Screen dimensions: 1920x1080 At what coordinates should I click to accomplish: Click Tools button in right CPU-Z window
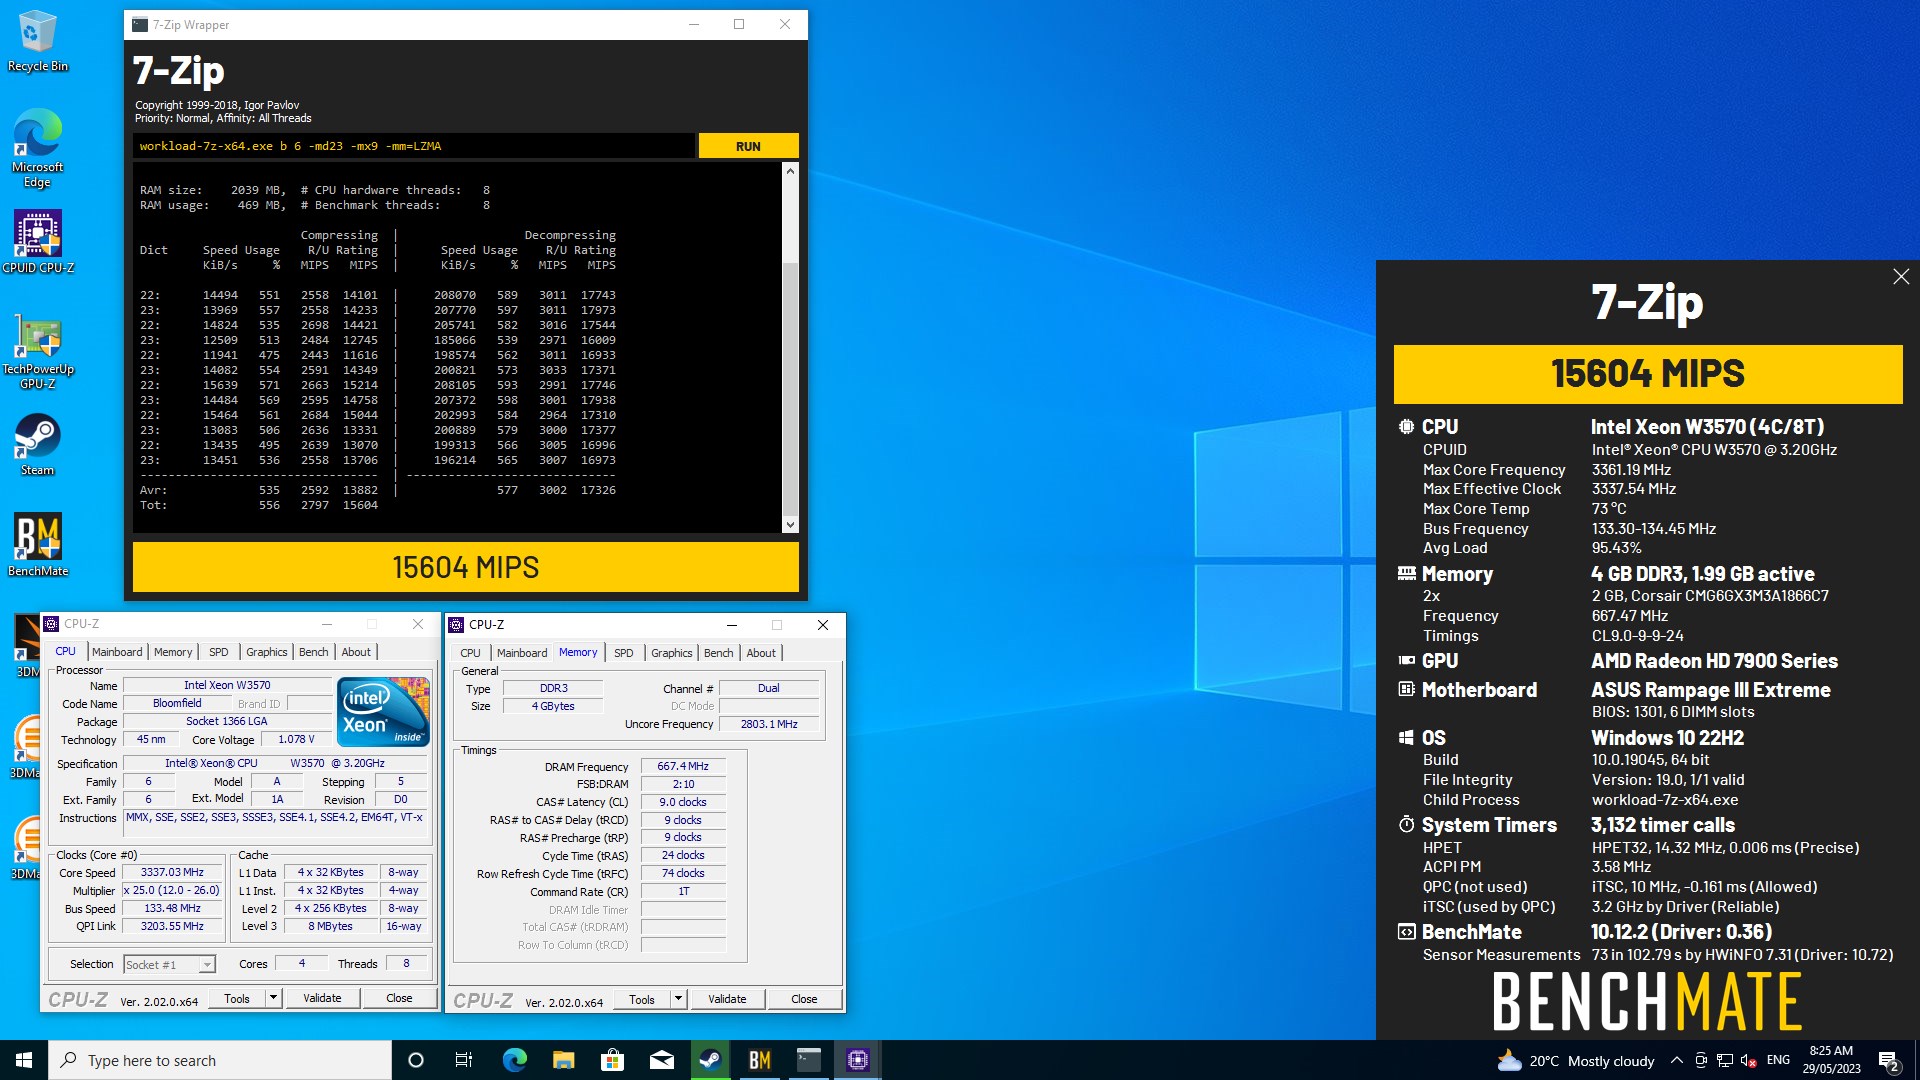tap(642, 1000)
